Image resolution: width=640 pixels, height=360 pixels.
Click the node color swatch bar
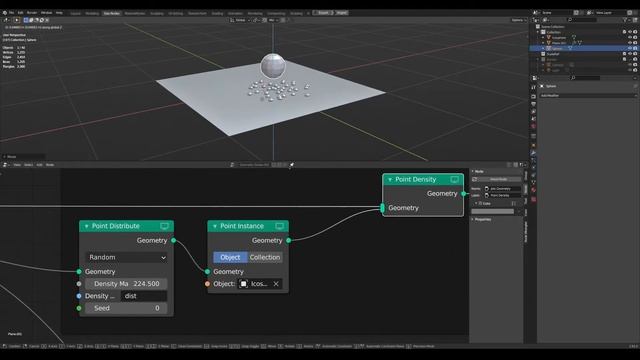(493, 211)
